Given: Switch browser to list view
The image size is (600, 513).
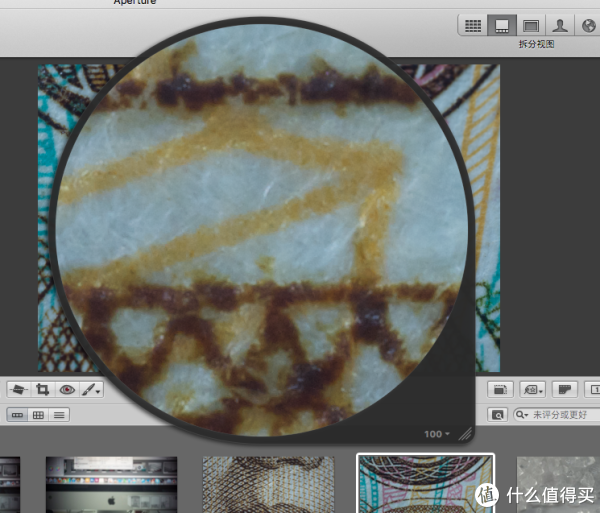Looking at the screenshot, I should tap(59, 415).
